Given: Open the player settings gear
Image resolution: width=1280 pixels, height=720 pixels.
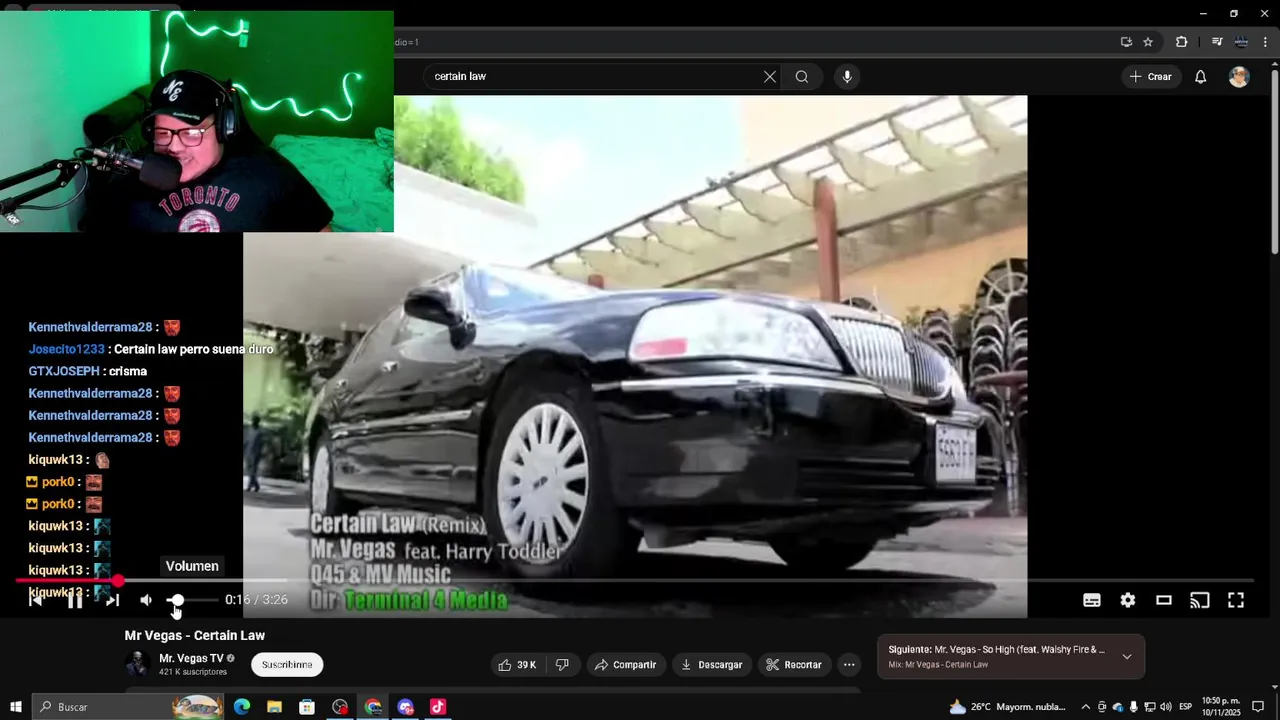Looking at the screenshot, I should 1128,600.
